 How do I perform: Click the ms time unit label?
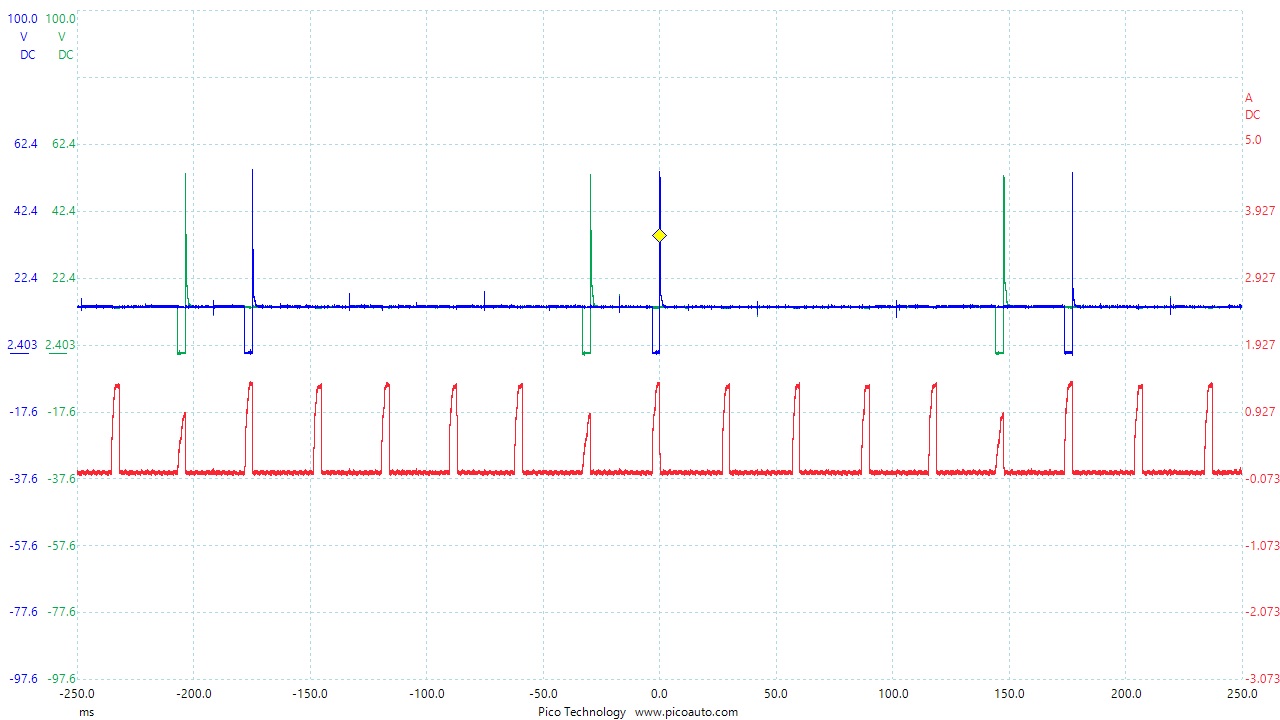[86, 712]
